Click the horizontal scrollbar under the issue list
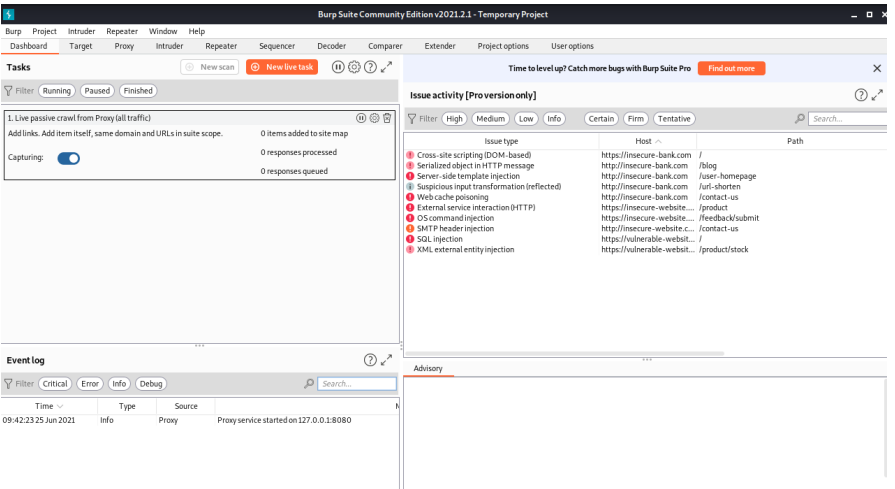The image size is (895, 489). pyautogui.click(x=565, y=354)
